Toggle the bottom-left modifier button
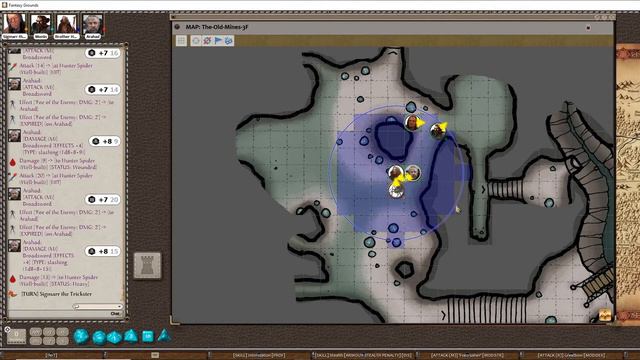The width and height of the screenshot is (640, 360). [x=36, y=341]
